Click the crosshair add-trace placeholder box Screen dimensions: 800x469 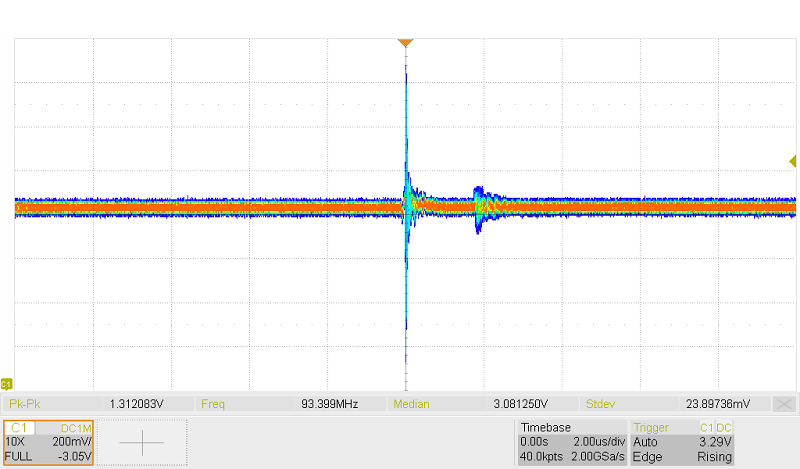[145, 442]
